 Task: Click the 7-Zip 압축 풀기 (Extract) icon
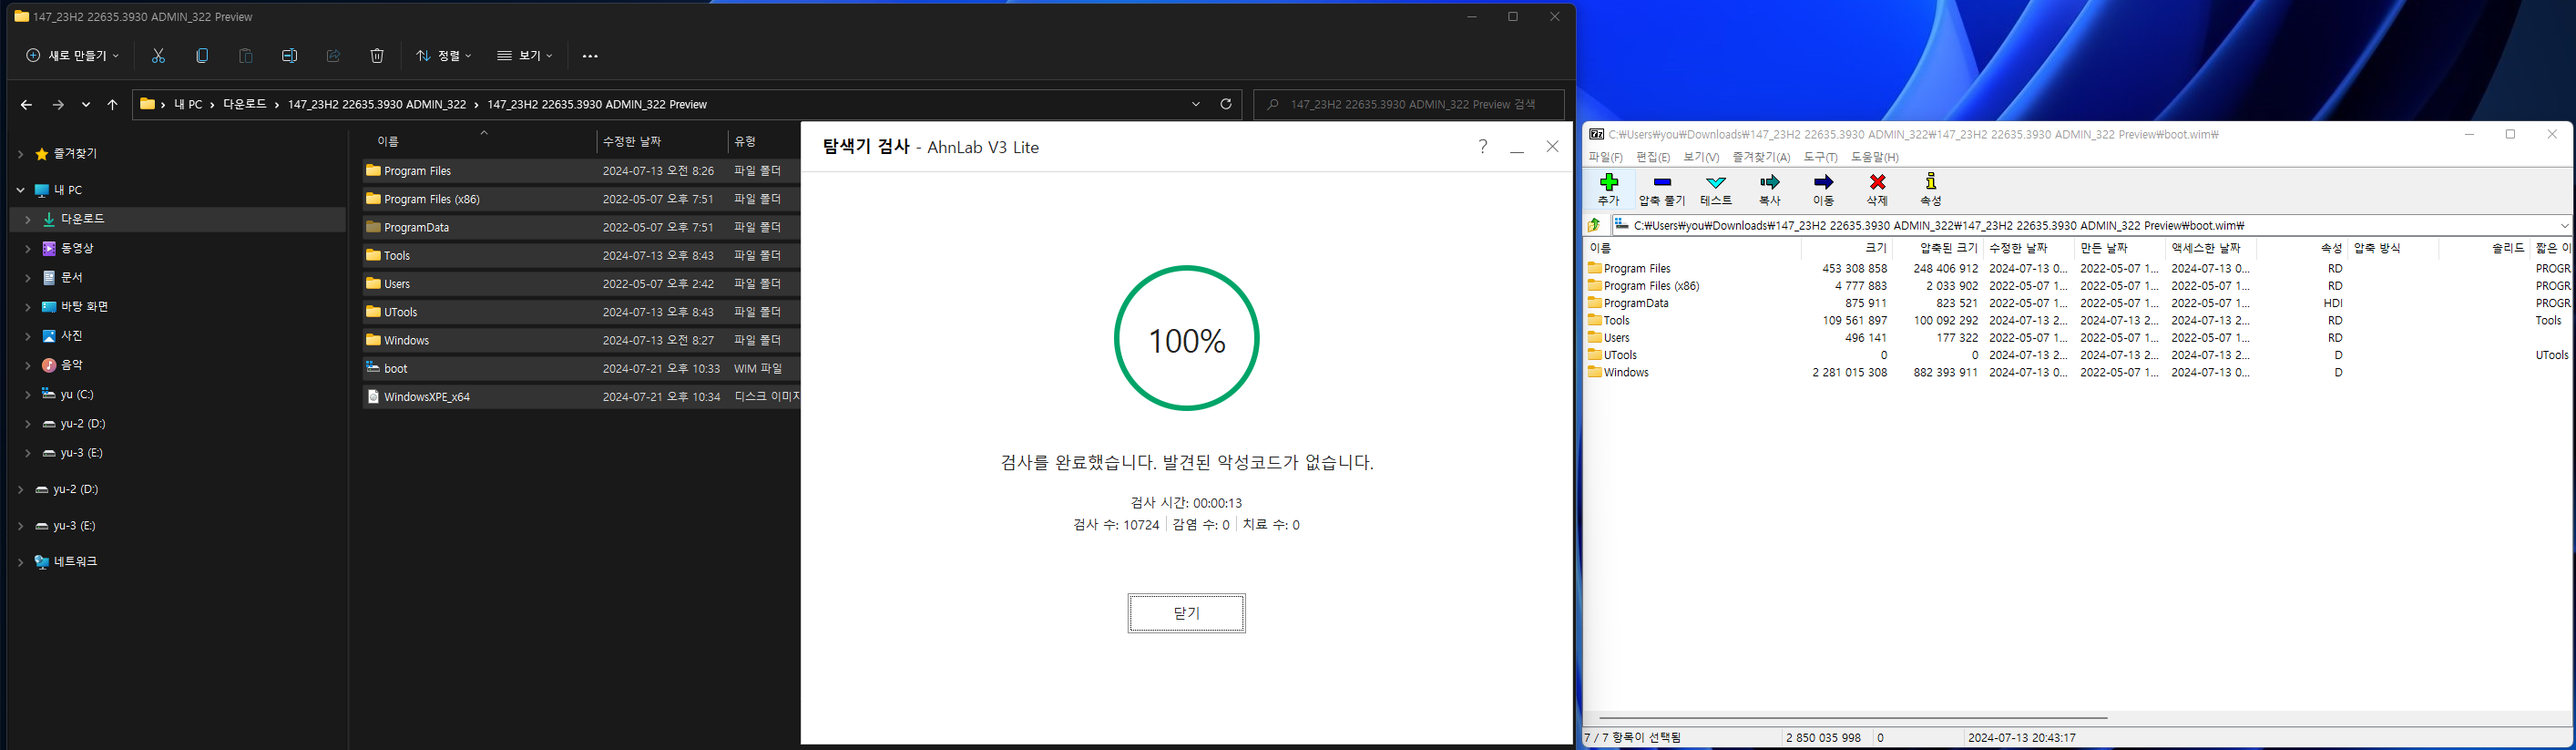[x=1662, y=182]
